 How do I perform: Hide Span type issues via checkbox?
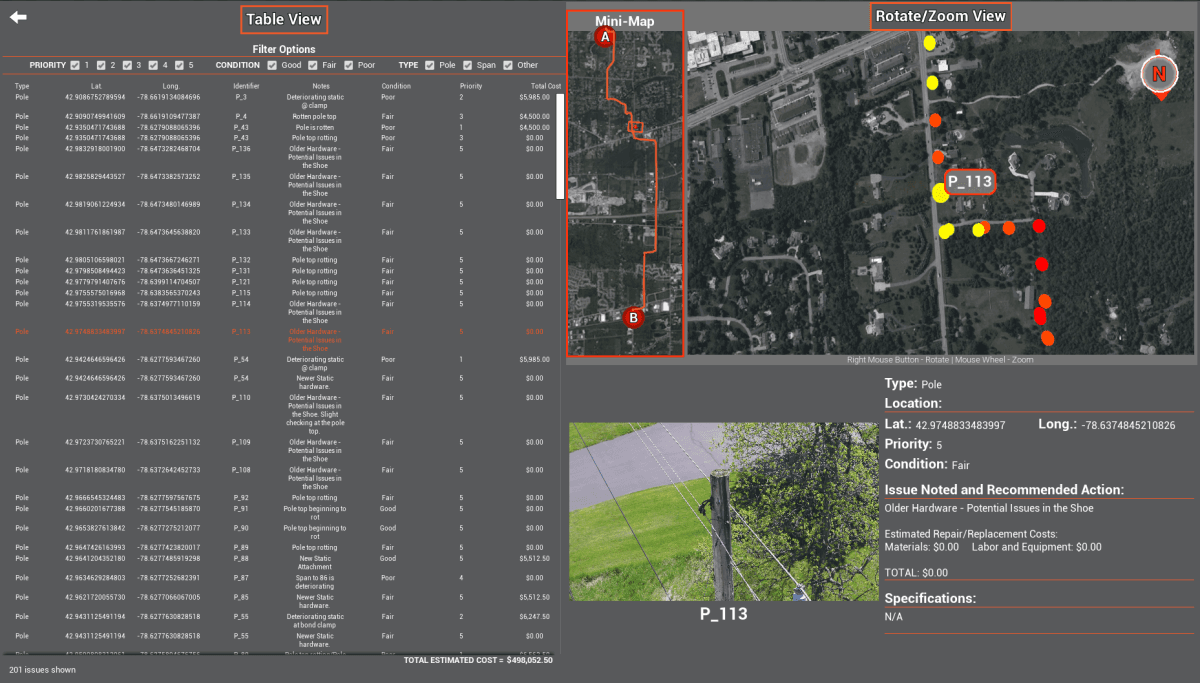pos(467,65)
